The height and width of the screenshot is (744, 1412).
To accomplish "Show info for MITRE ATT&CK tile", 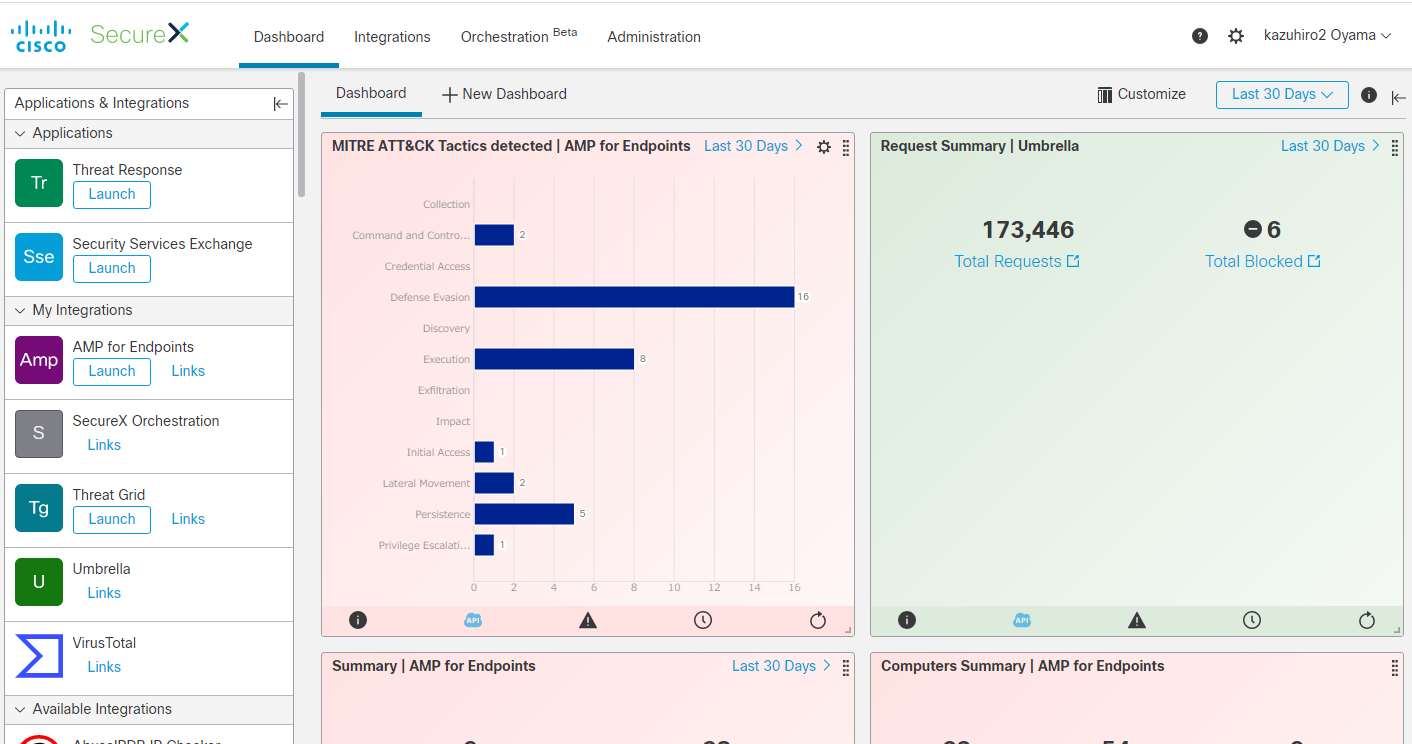I will coord(358,620).
